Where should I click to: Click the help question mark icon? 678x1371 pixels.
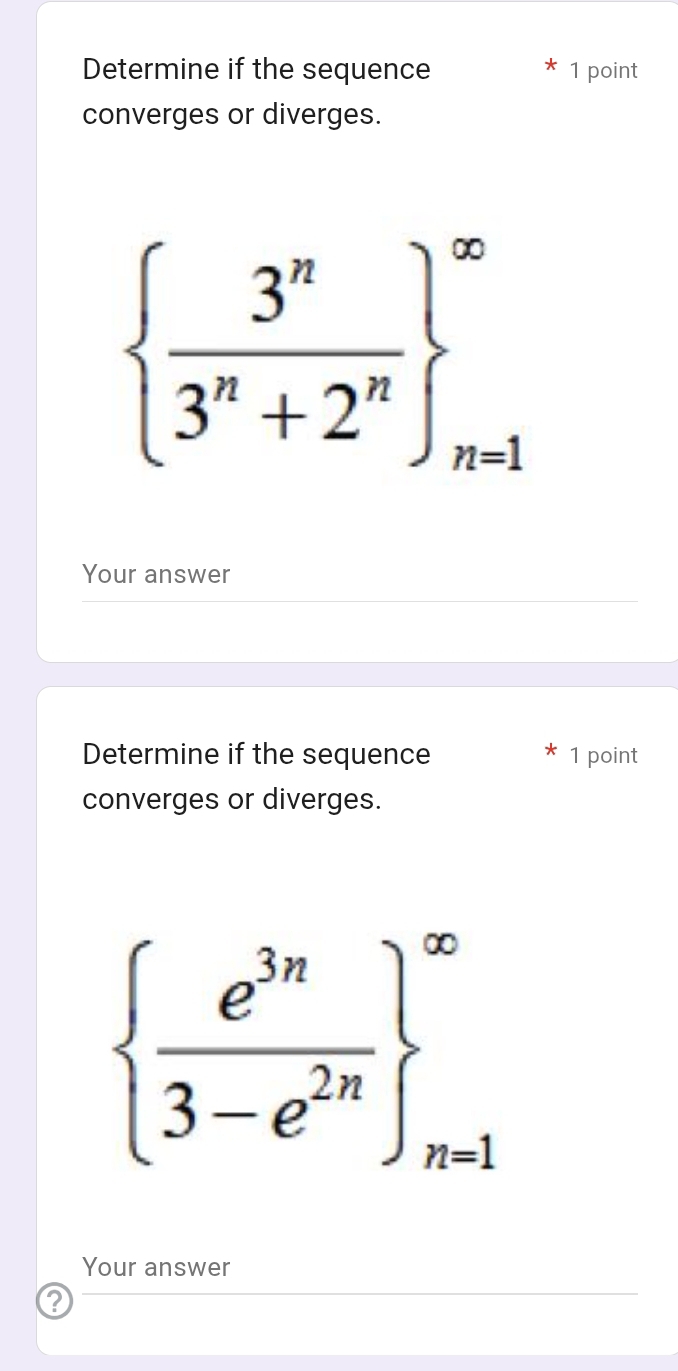point(55,1301)
